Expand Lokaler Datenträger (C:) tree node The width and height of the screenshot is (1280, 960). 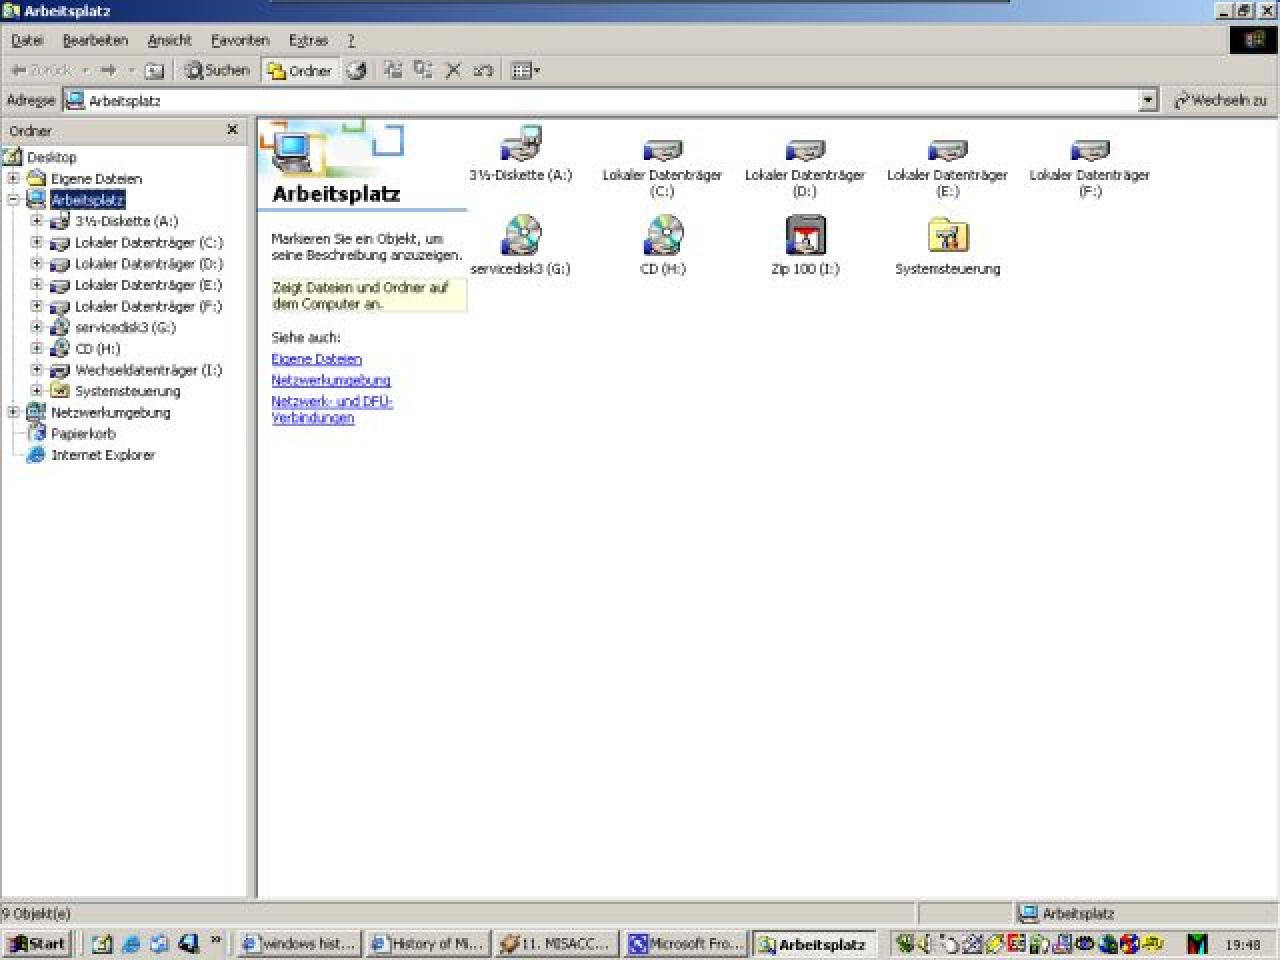point(37,242)
